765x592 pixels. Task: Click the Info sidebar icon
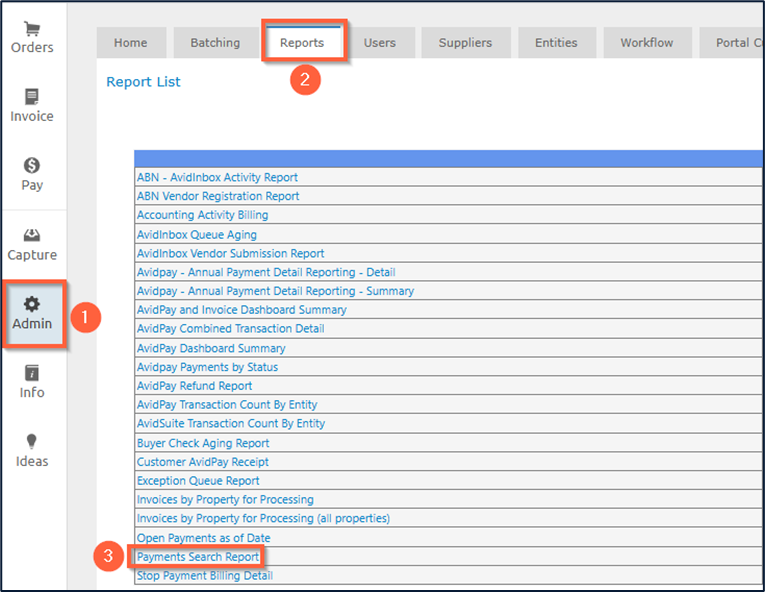click(x=32, y=373)
